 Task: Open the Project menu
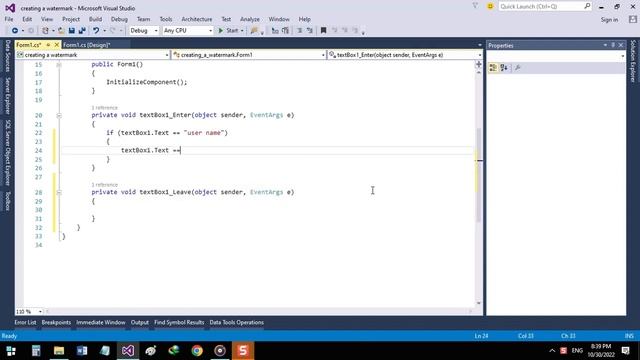pyautogui.click(x=71, y=19)
